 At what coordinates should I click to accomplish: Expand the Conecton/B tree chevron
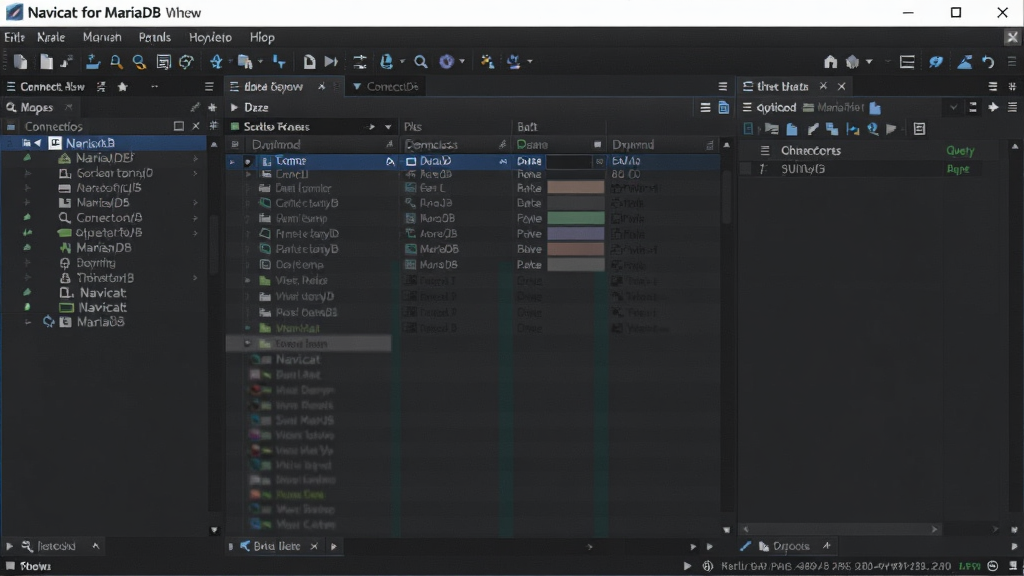point(195,217)
